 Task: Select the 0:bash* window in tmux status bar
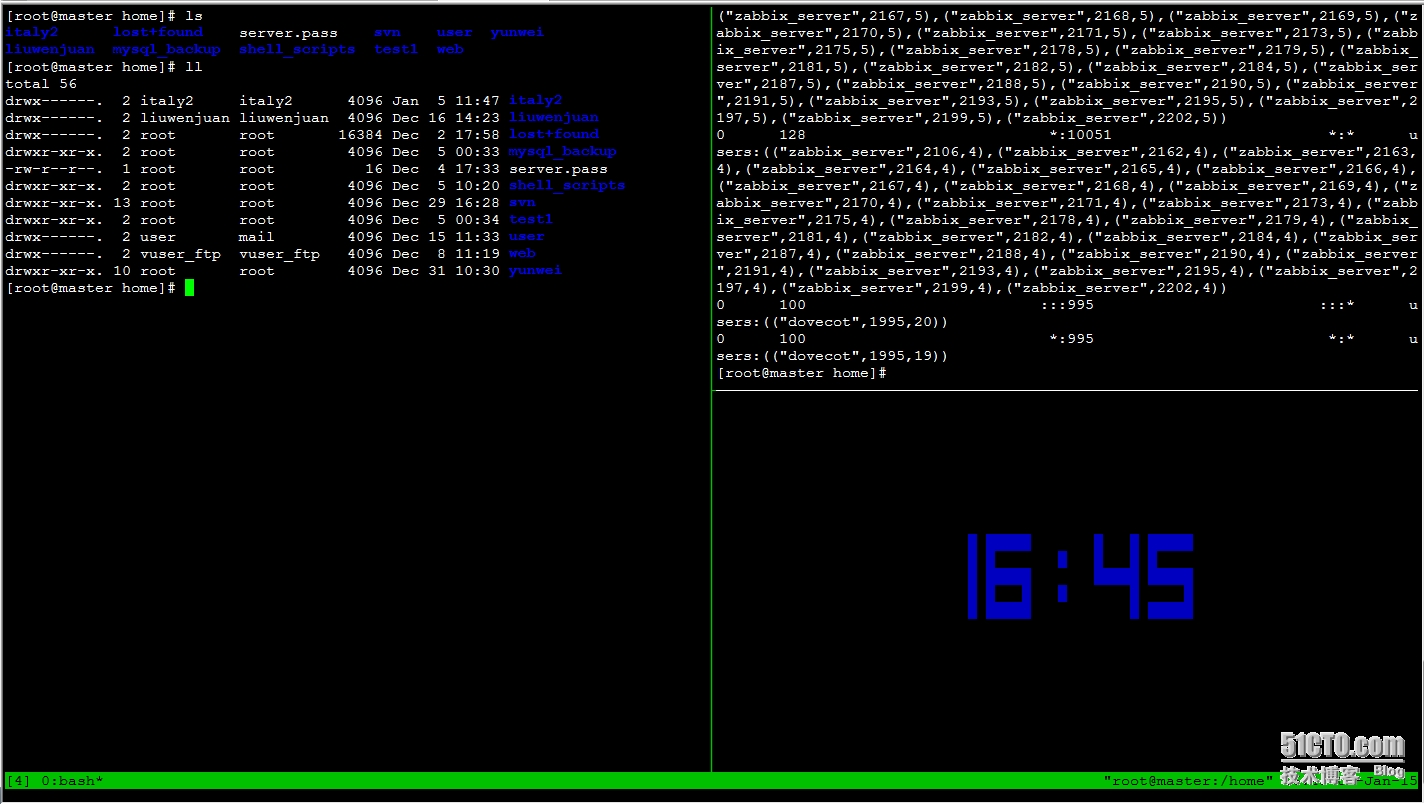(x=73, y=780)
